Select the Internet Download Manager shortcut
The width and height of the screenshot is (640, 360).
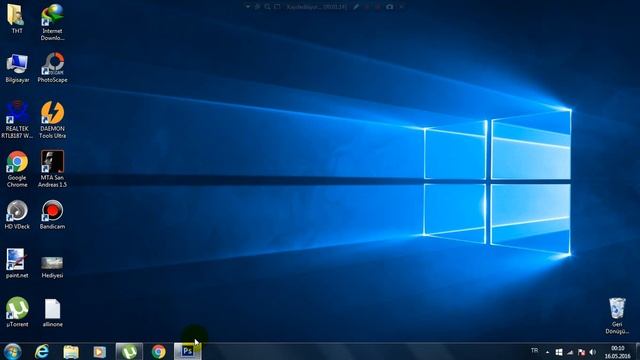(52, 22)
